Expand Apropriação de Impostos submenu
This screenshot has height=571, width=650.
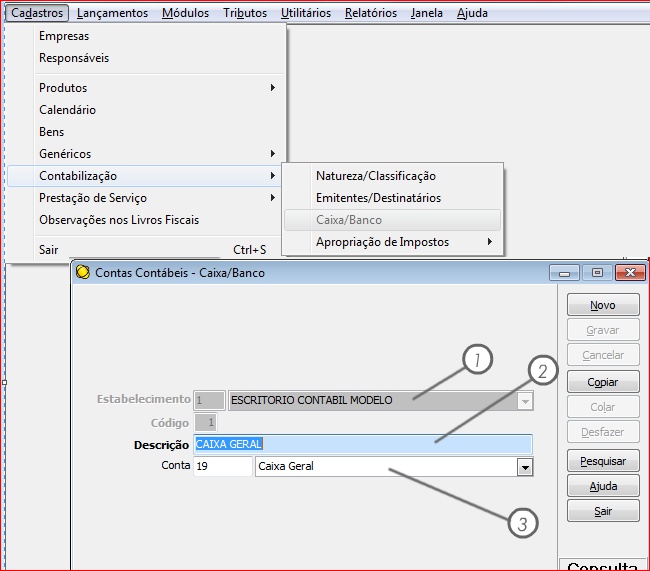click(392, 242)
